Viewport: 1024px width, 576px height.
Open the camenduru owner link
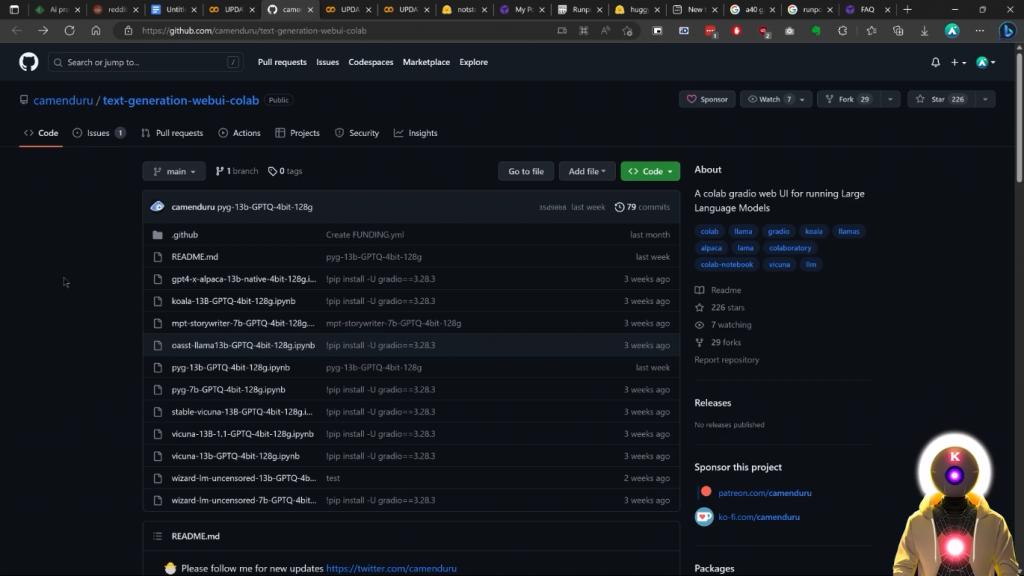[63, 101]
